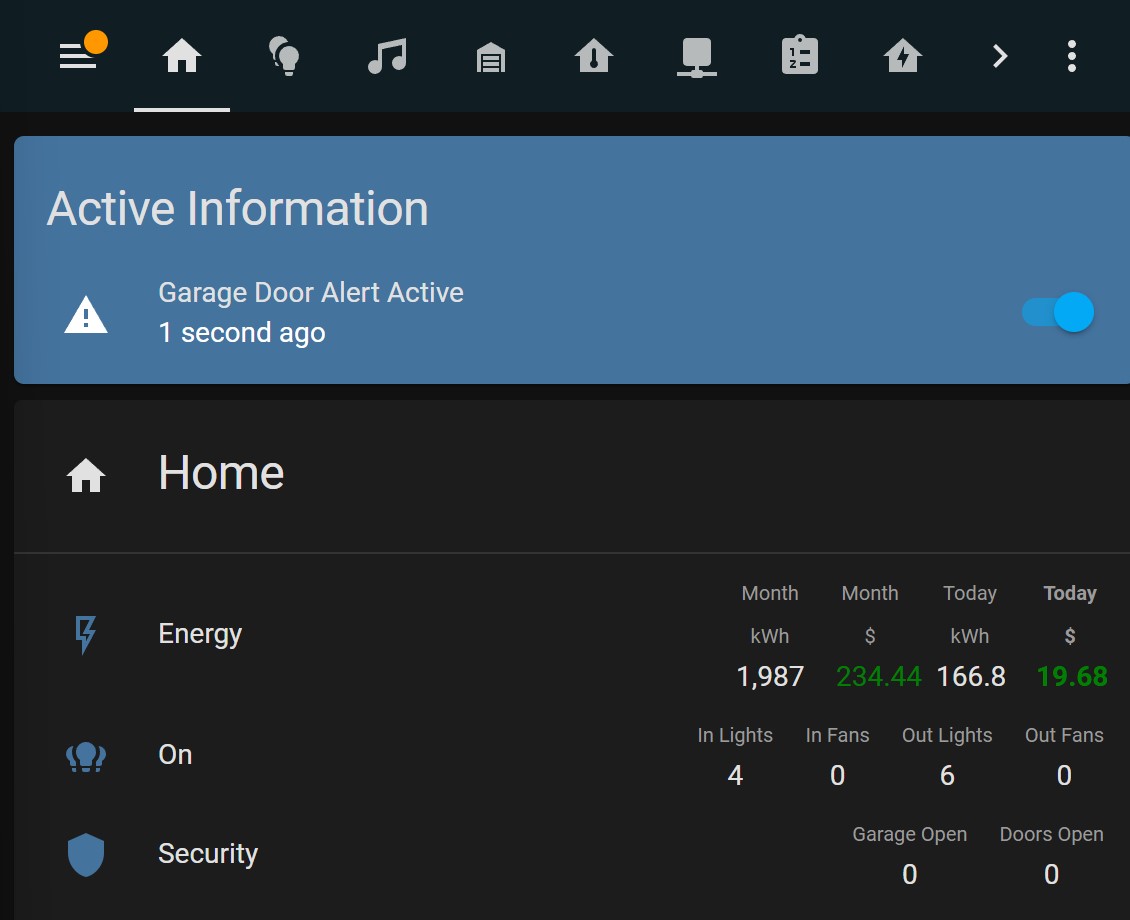Open the lightbulb lights tab icon
The image size is (1130, 920).
point(284,57)
